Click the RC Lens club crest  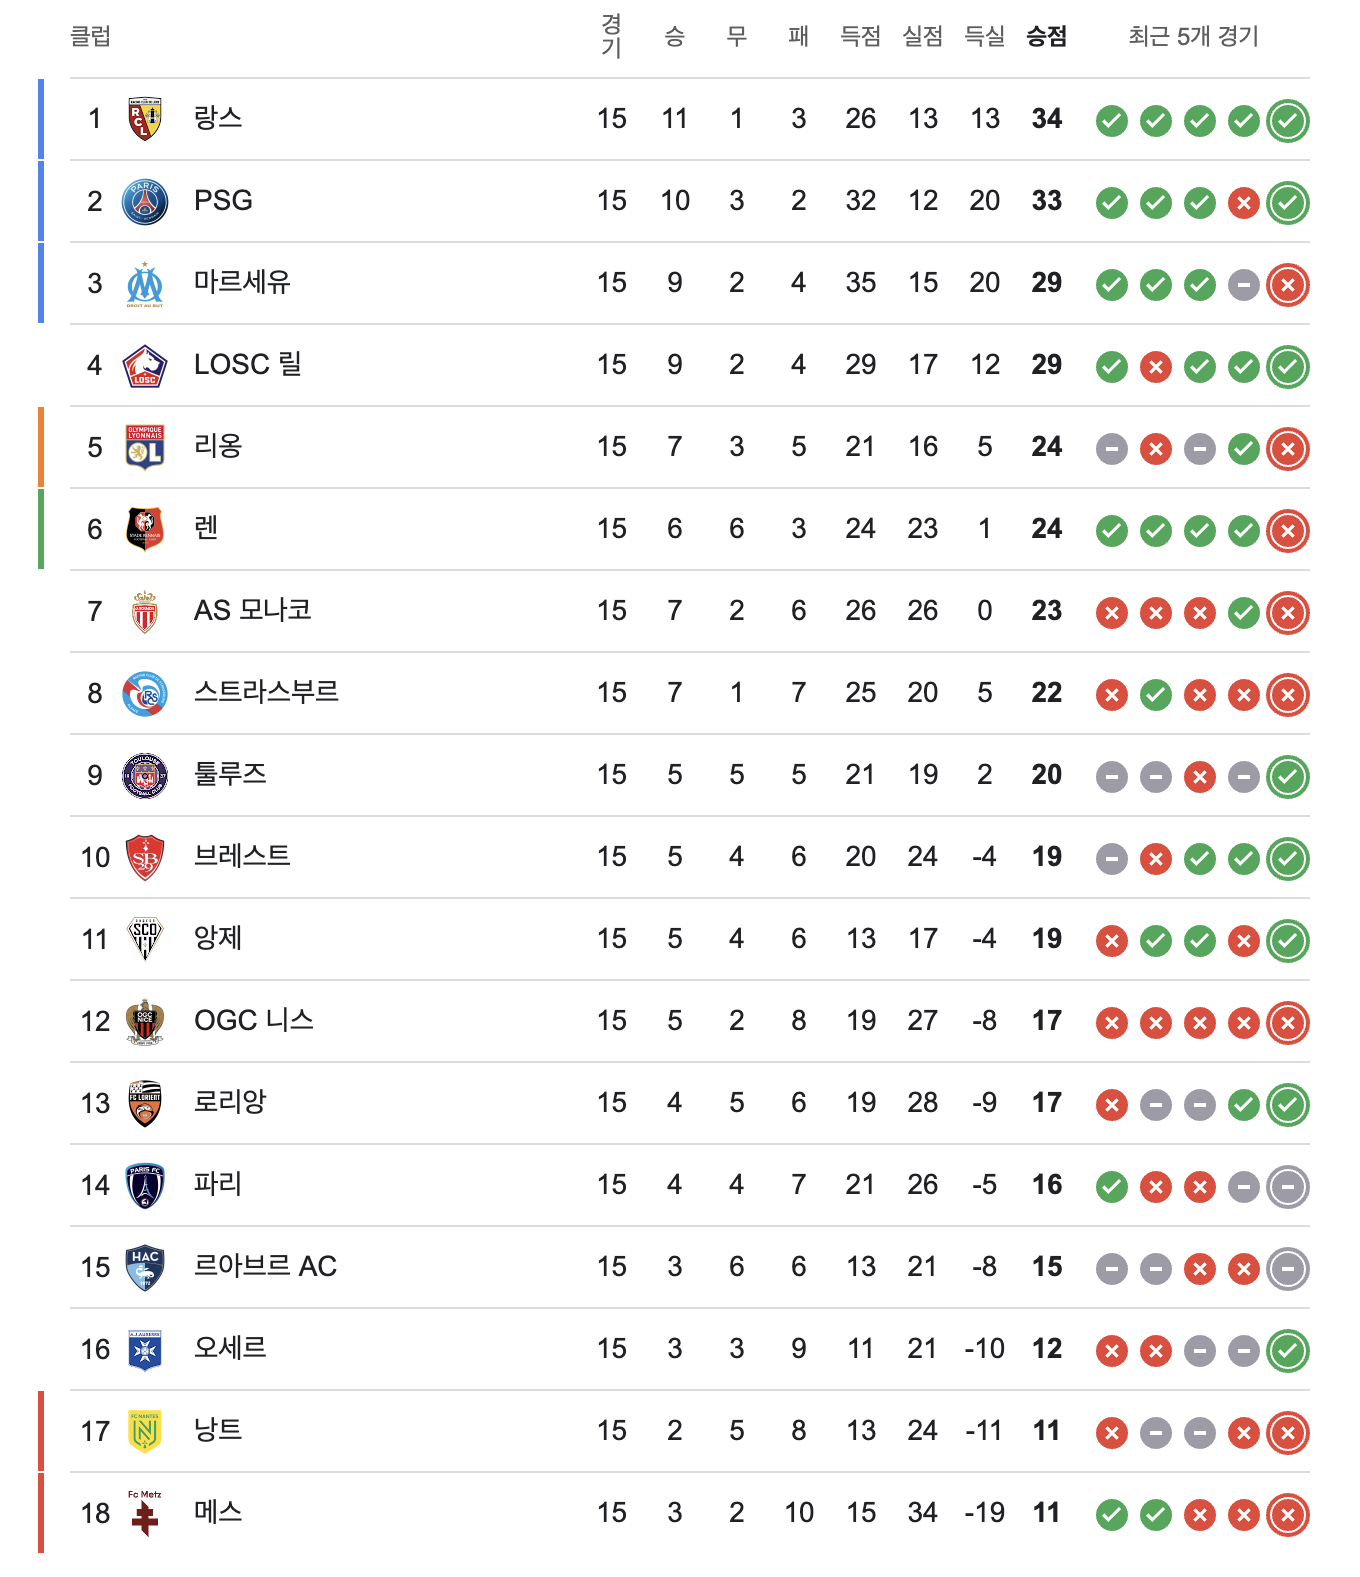click(145, 119)
